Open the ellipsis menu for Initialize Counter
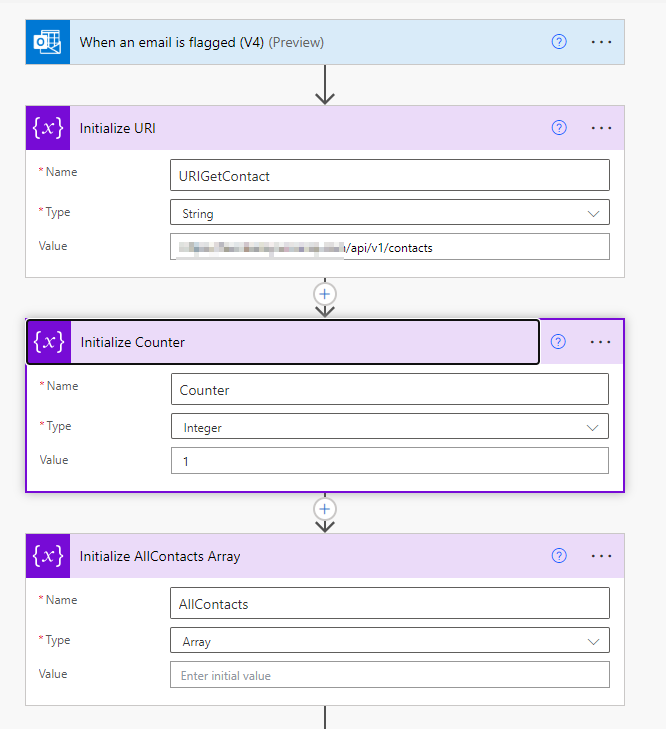Image resolution: width=666 pixels, height=729 pixels. (600, 342)
